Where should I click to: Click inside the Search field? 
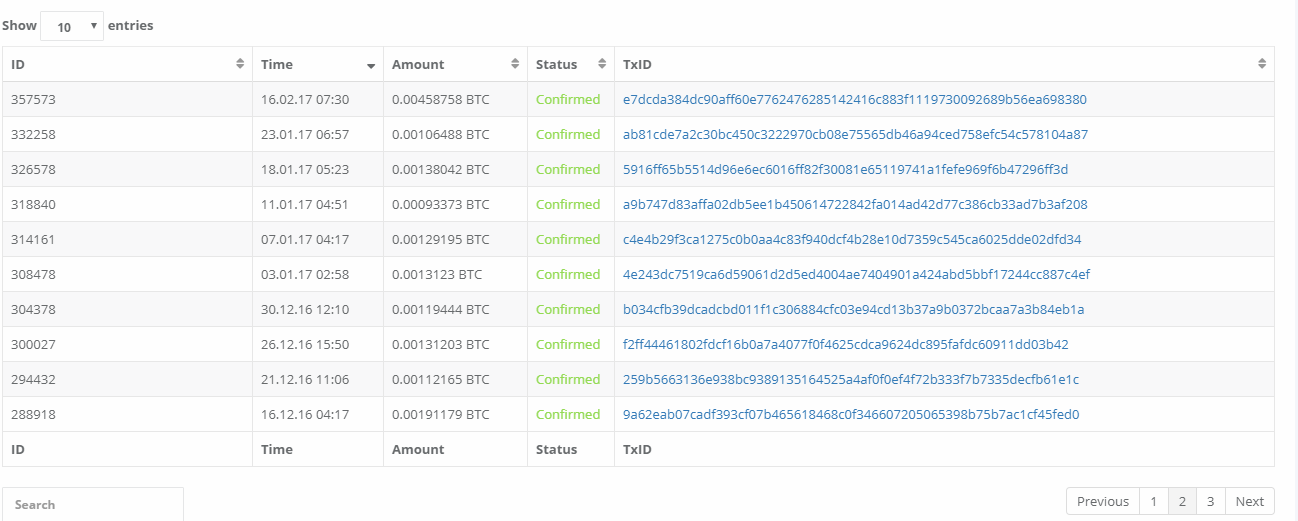click(x=93, y=504)
